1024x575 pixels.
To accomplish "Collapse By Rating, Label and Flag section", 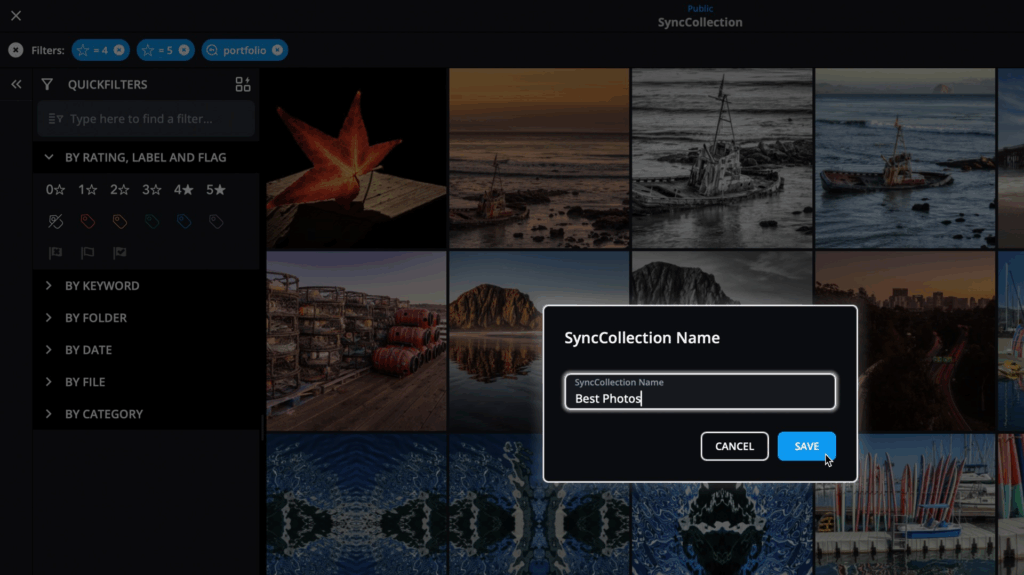I will click(146, 157).
